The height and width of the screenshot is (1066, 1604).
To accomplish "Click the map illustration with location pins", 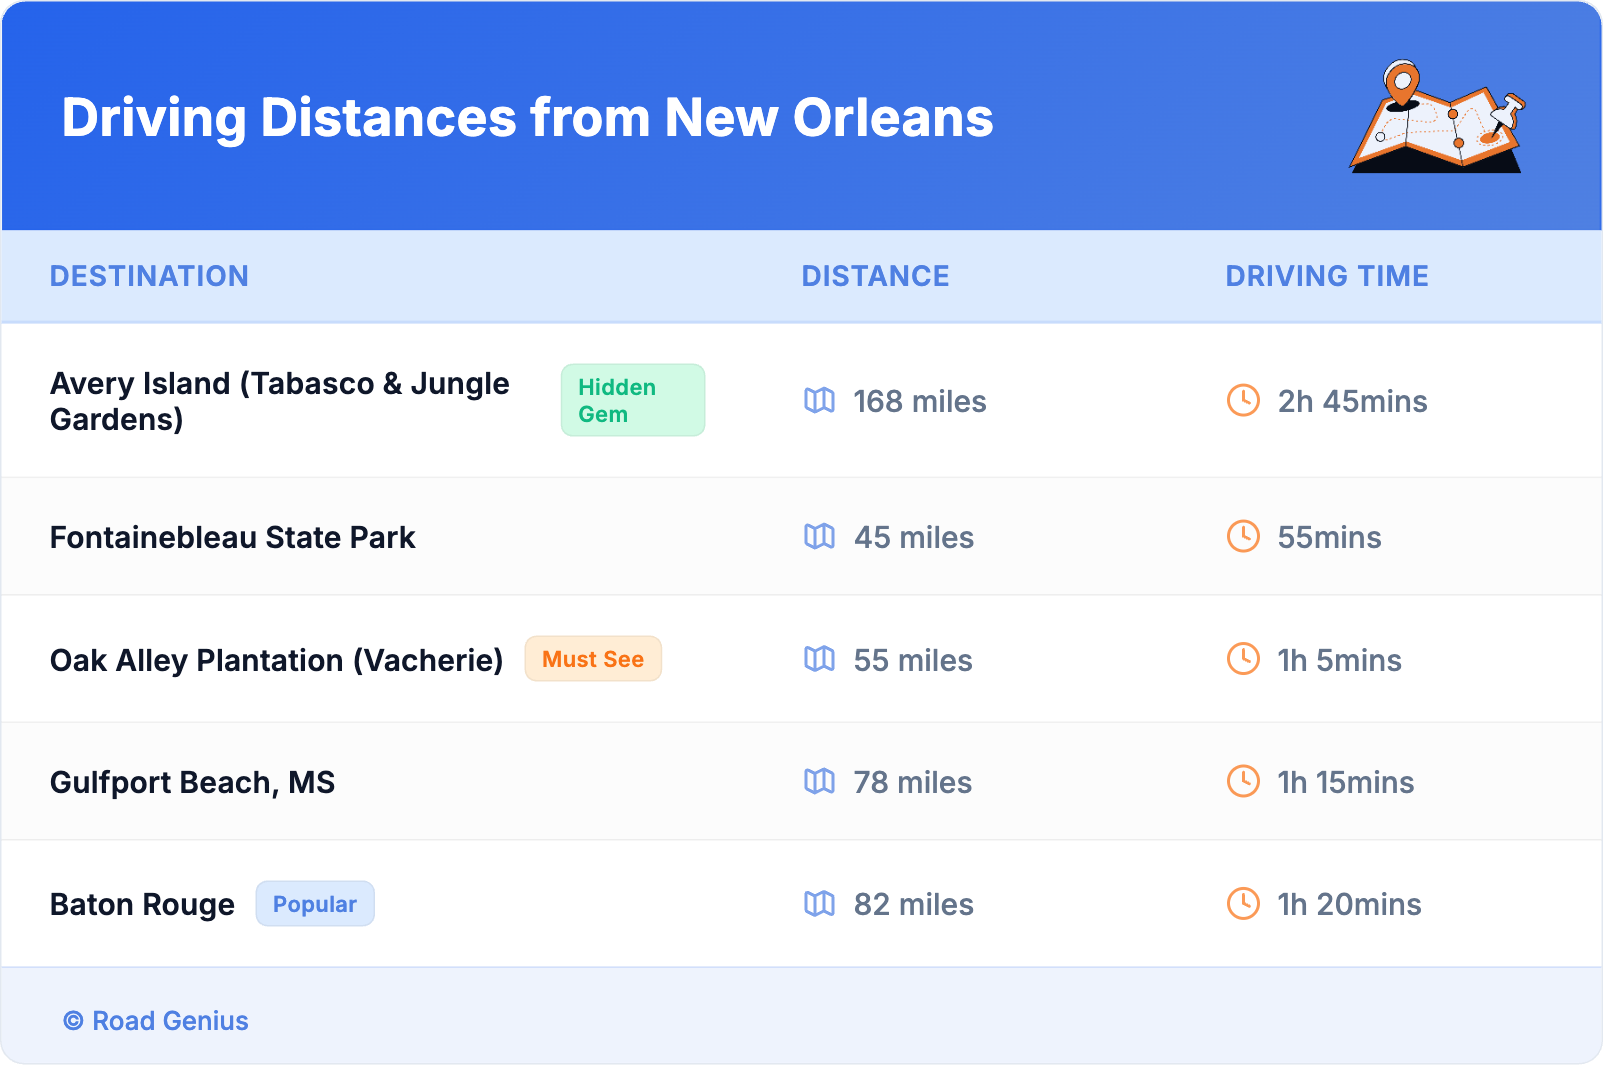I will (x=1437, y=117).
